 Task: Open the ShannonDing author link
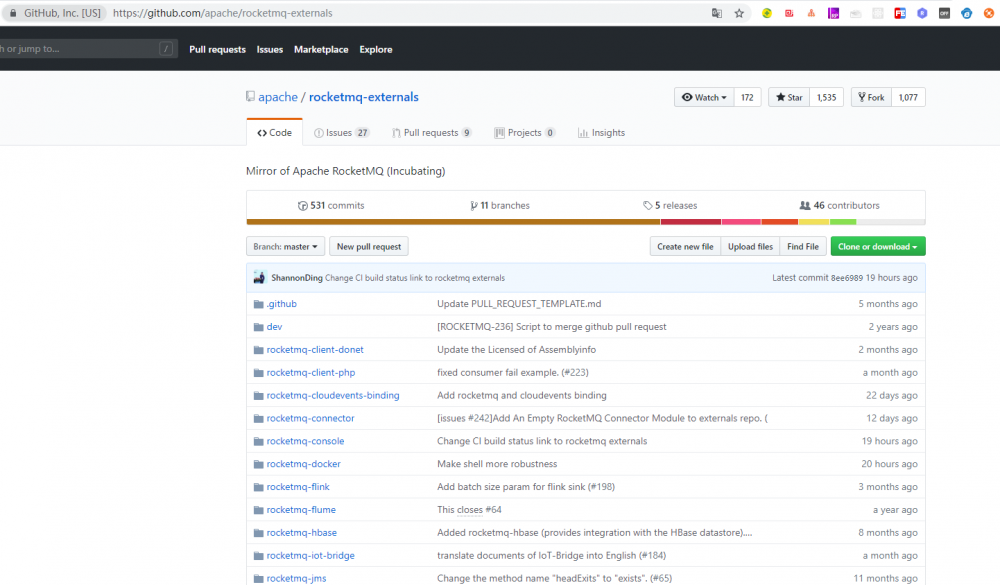point(297,278)
